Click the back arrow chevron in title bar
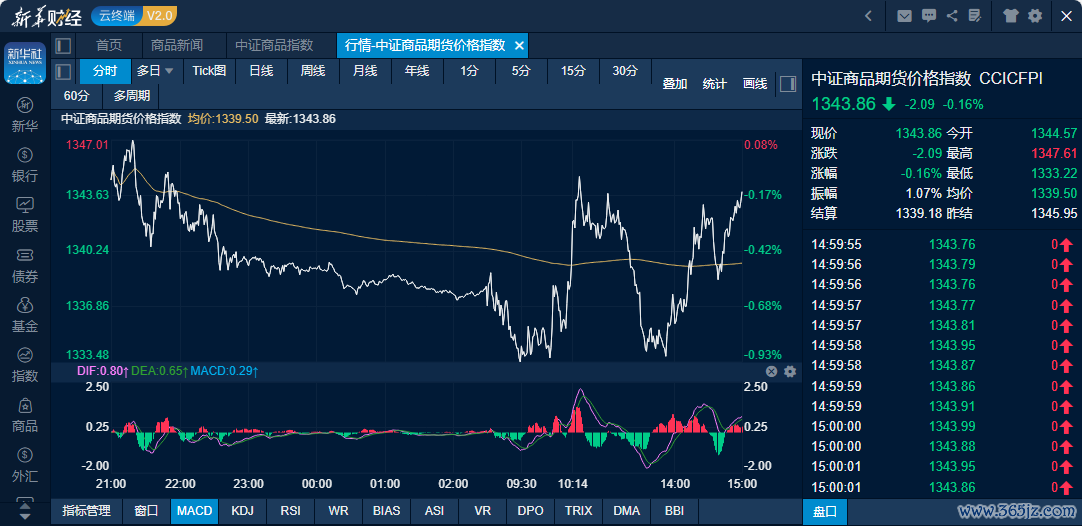Screen dimensions: 1082x526 869,16
